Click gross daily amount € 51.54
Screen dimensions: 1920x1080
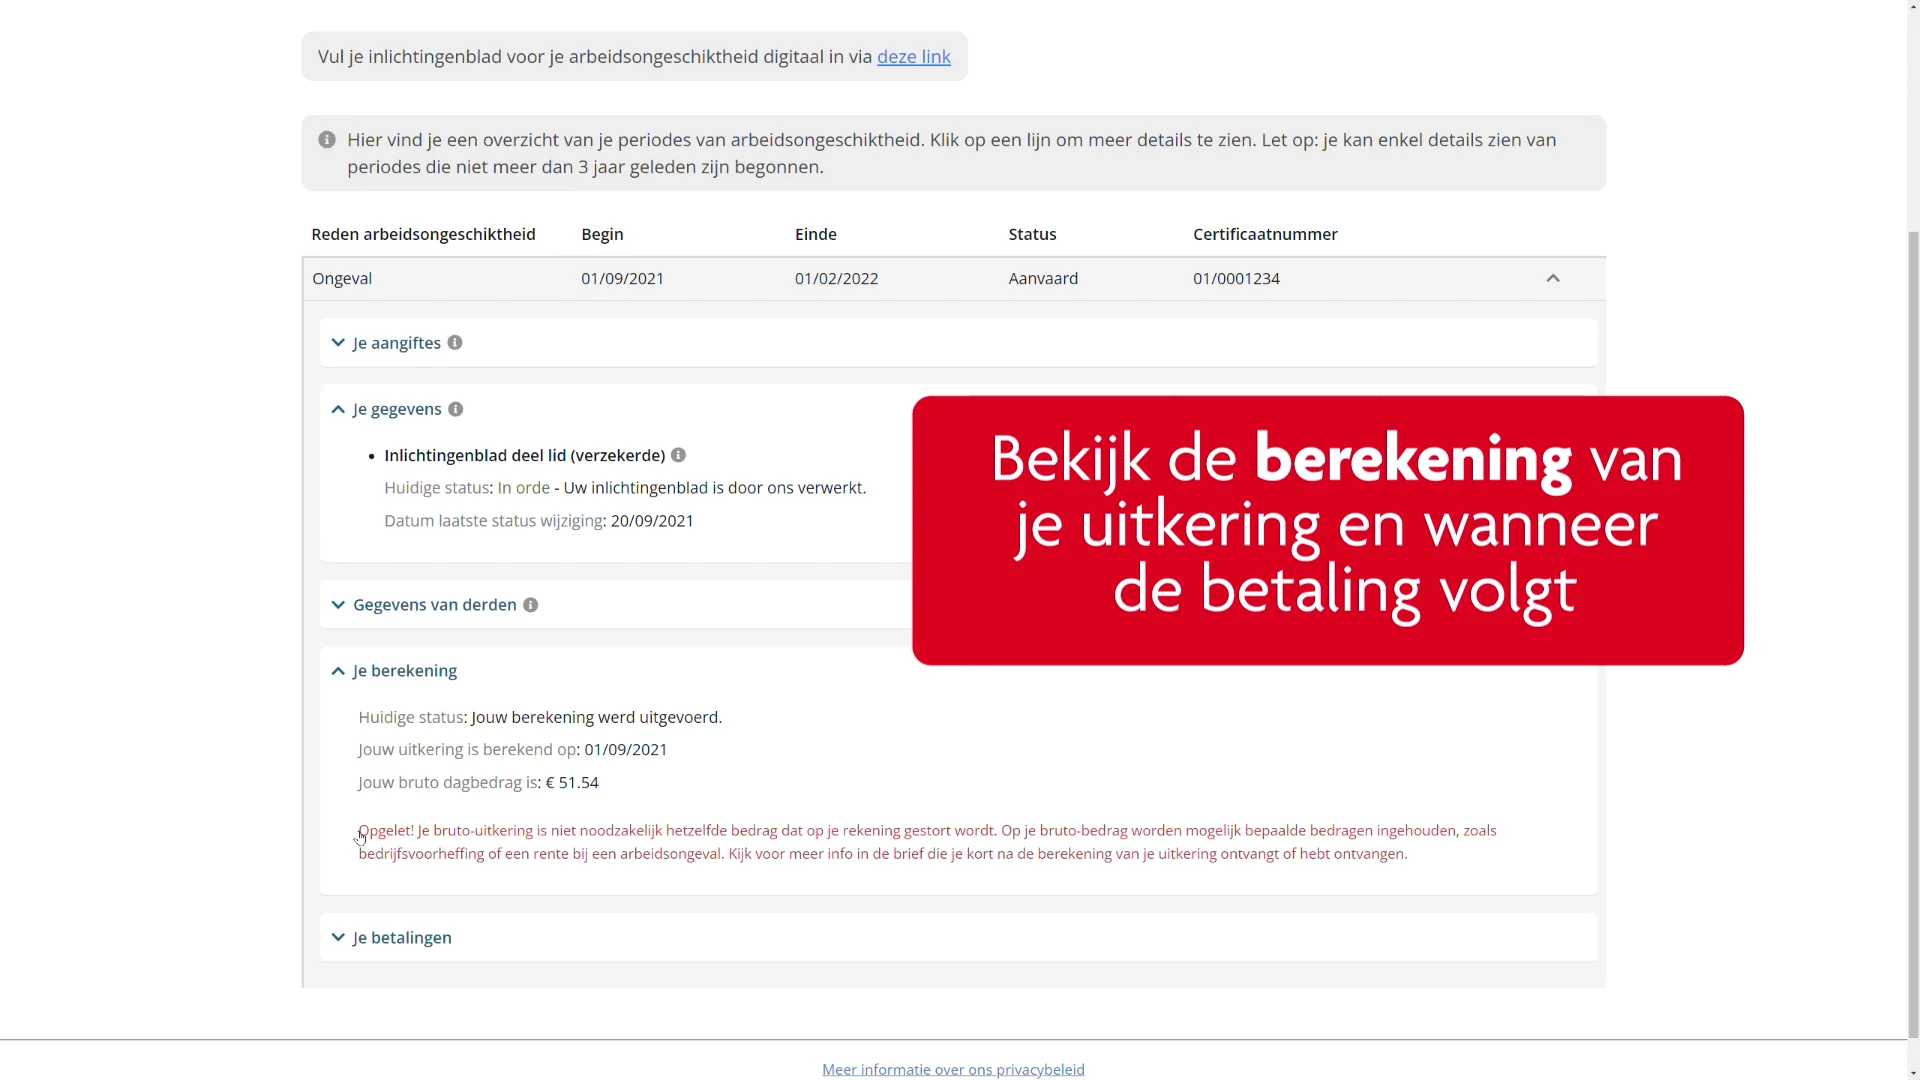pos(572,783)
